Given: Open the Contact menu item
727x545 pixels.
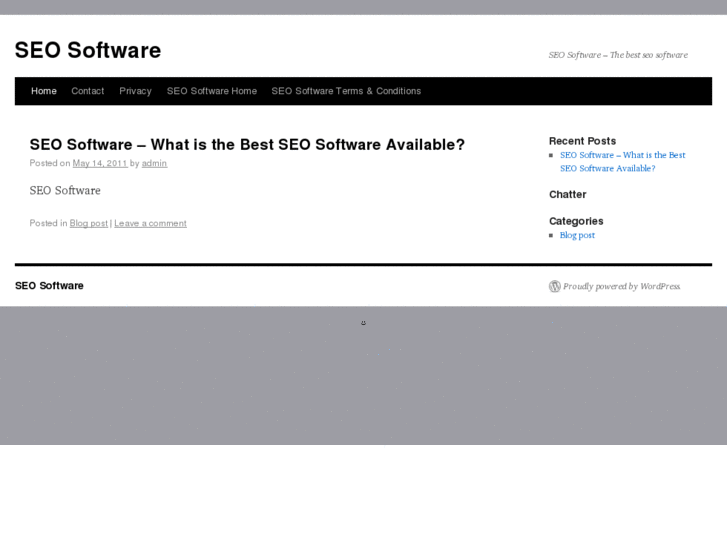Looking at the screenshot, I should pos(88,91).
